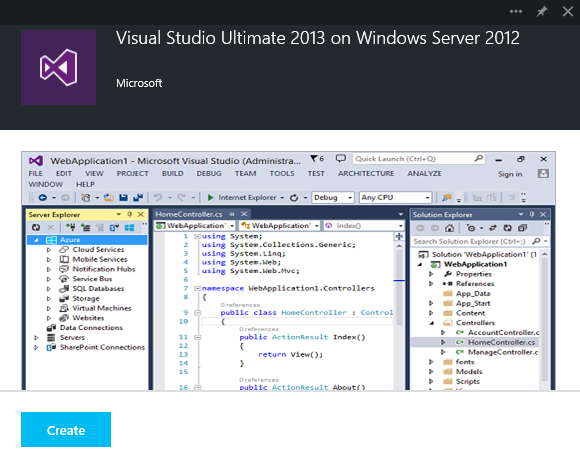
Task: Switch to the HomeController.cs tab
Action: tap(189, 214)
